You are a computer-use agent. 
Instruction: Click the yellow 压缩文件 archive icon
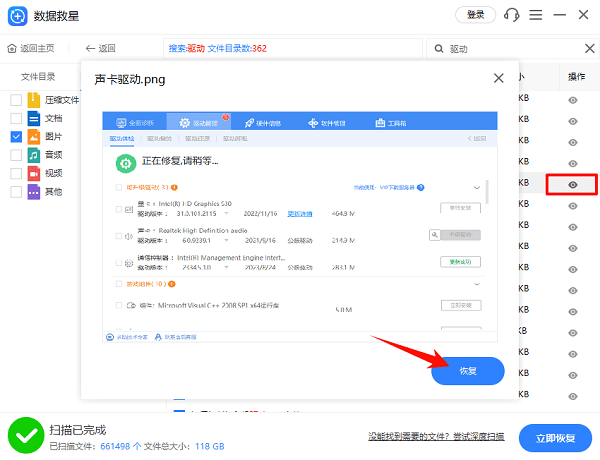(x=34, y=100)
